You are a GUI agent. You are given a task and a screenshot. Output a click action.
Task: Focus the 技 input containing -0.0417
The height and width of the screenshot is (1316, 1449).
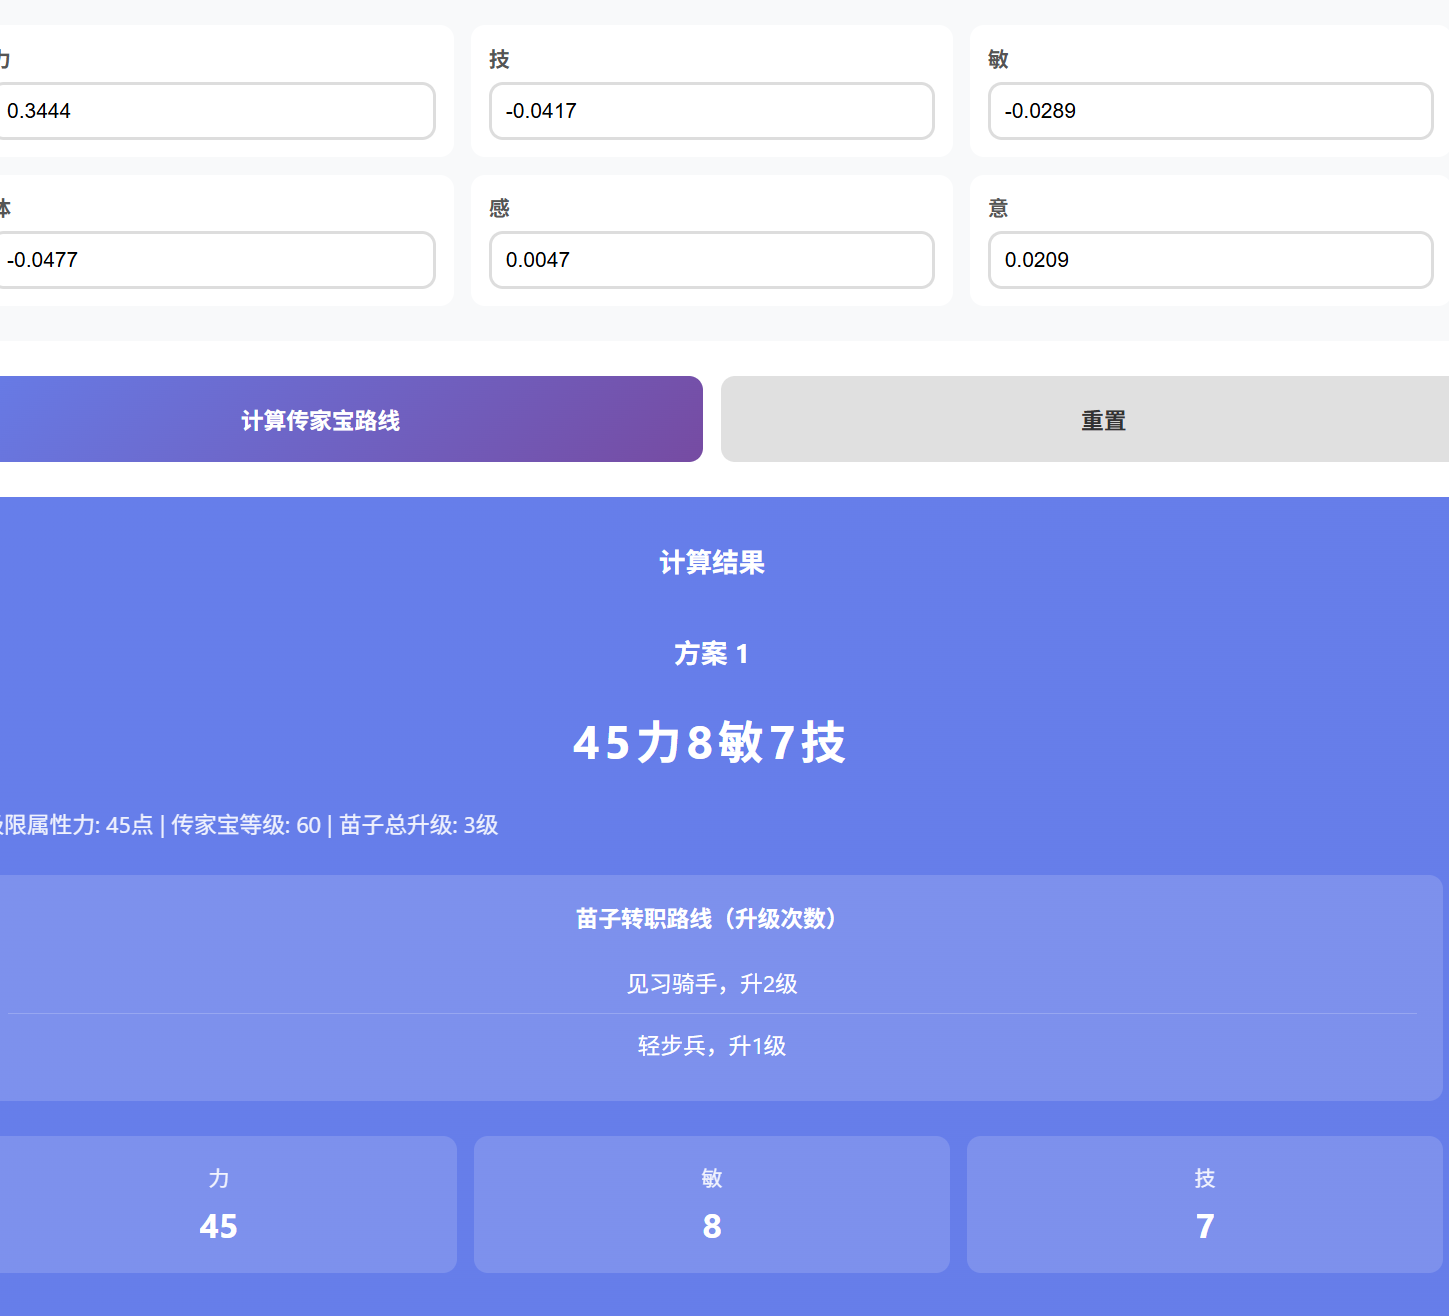pyautogui.click(x=711, y=111)
